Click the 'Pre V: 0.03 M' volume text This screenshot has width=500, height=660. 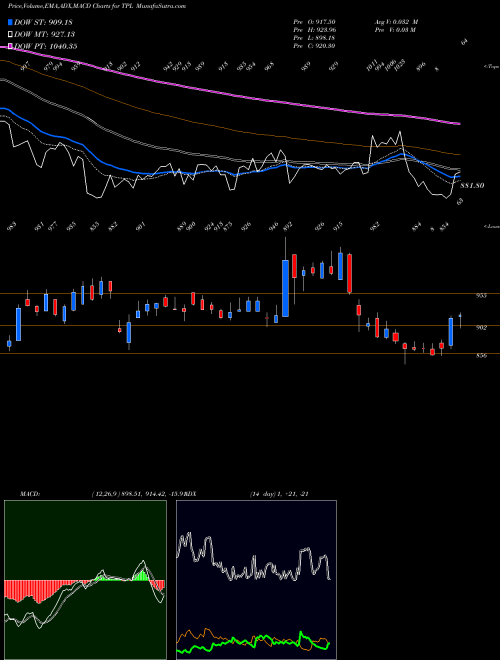(x=395, y=30)
